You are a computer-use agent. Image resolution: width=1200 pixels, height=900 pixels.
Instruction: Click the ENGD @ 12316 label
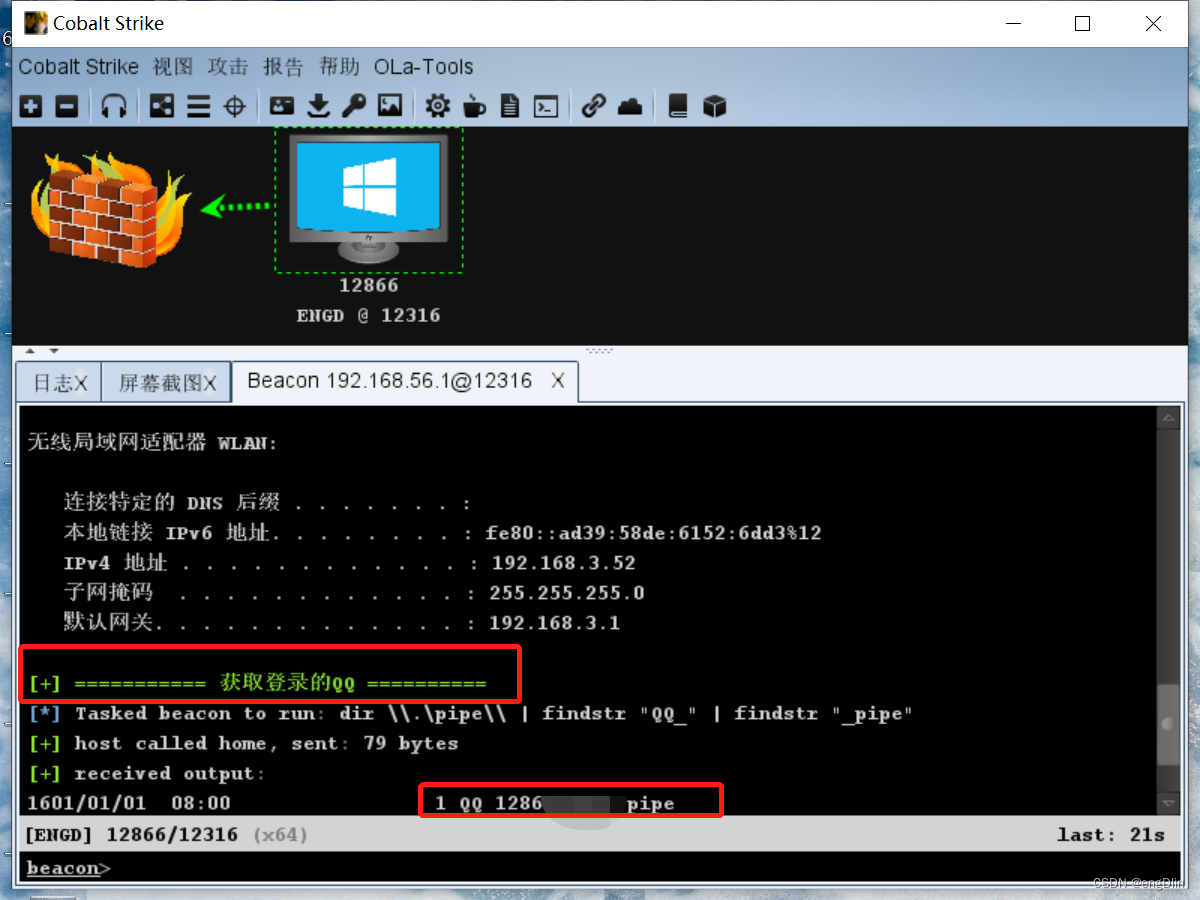(368, 316)
